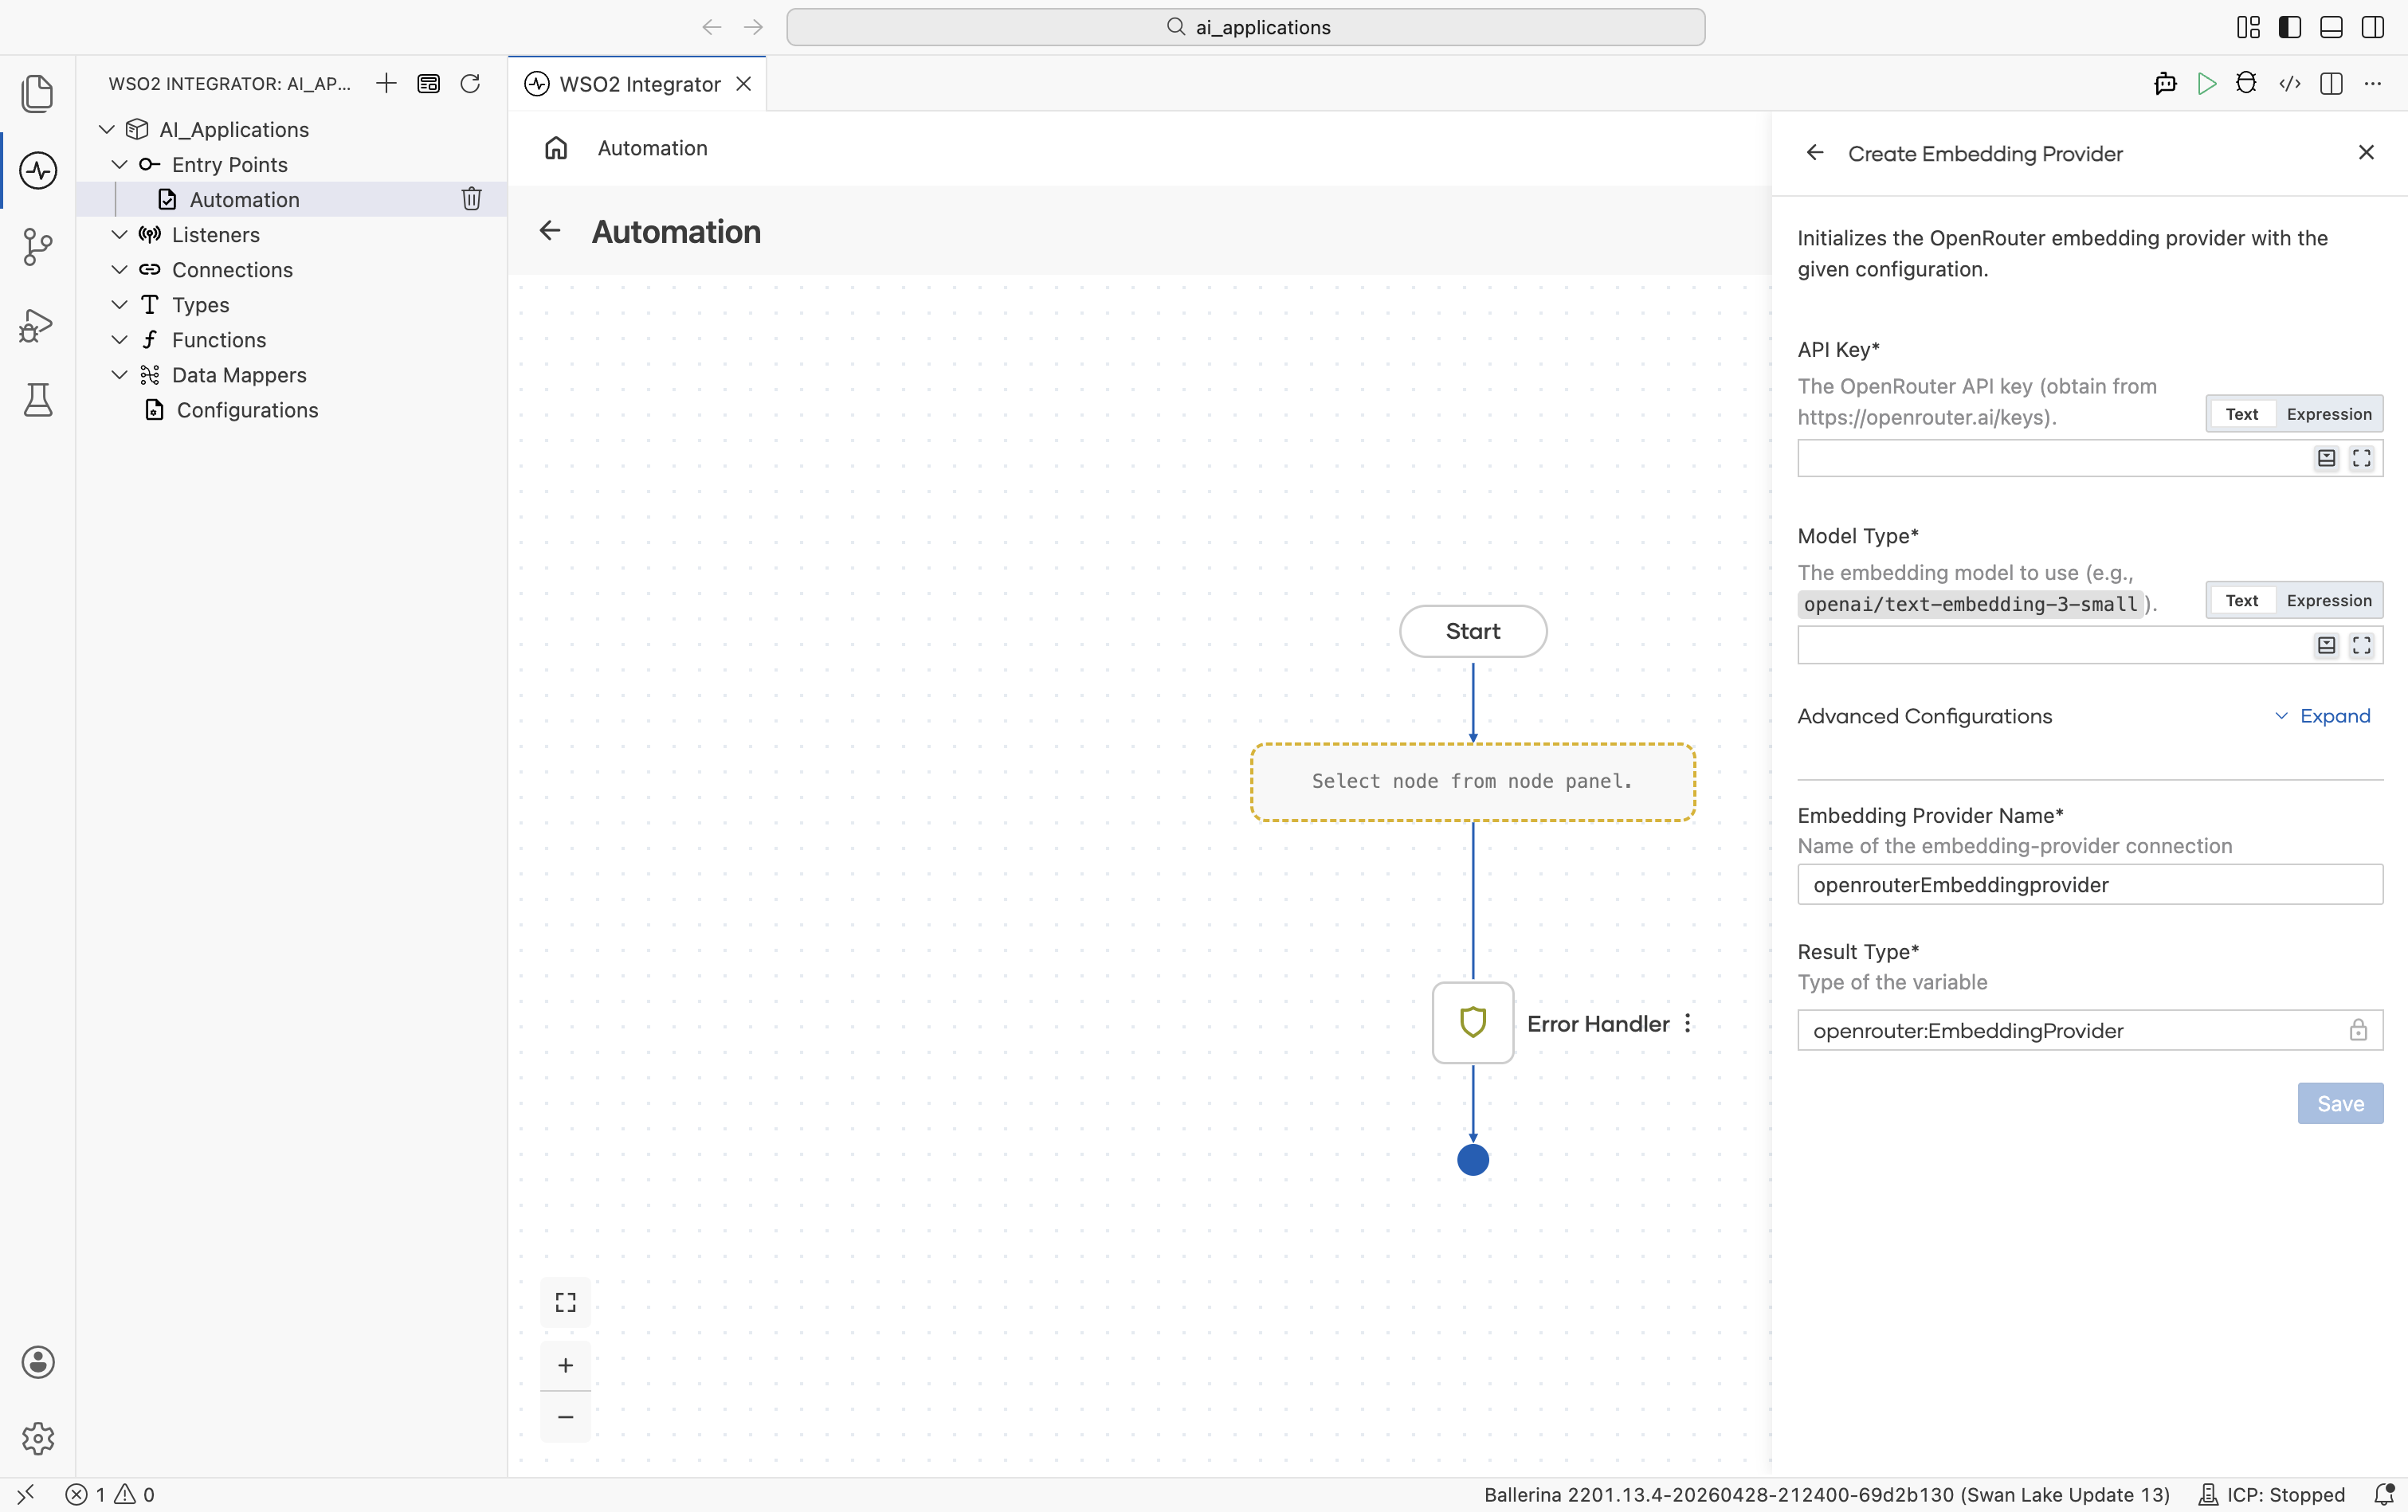Open Error Handler options menu
The height and width of the screenshot is (1512, 2408).
click(x=1688, y=1023)
